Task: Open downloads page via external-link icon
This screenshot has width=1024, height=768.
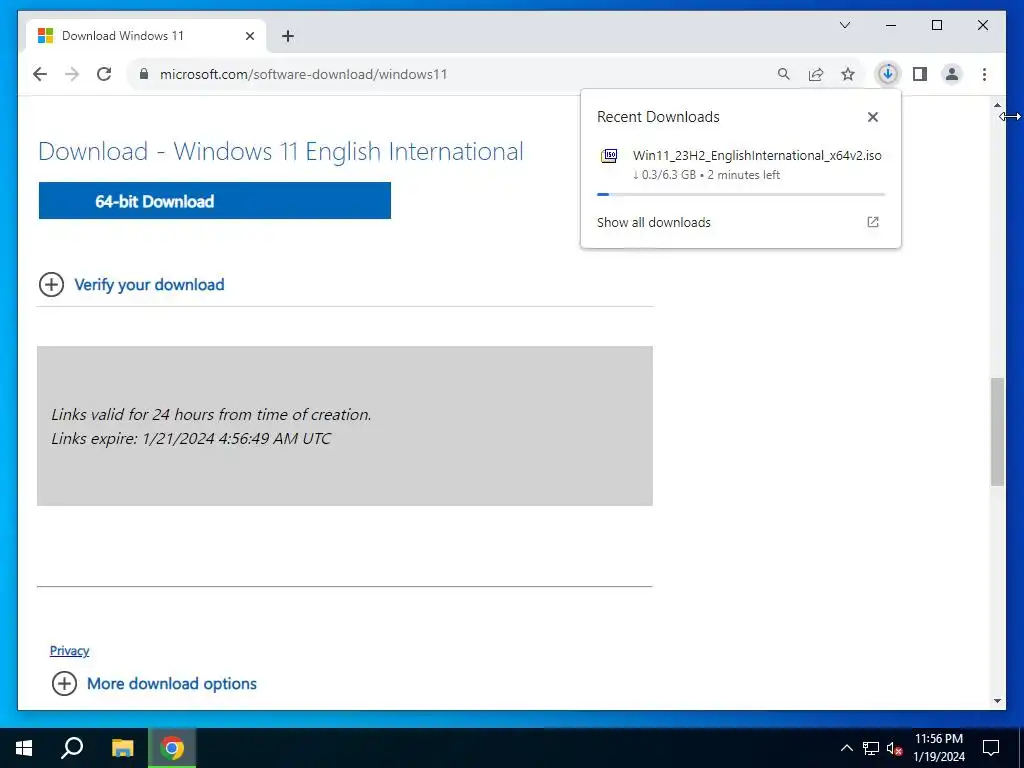Action: [x=872, y=222]
